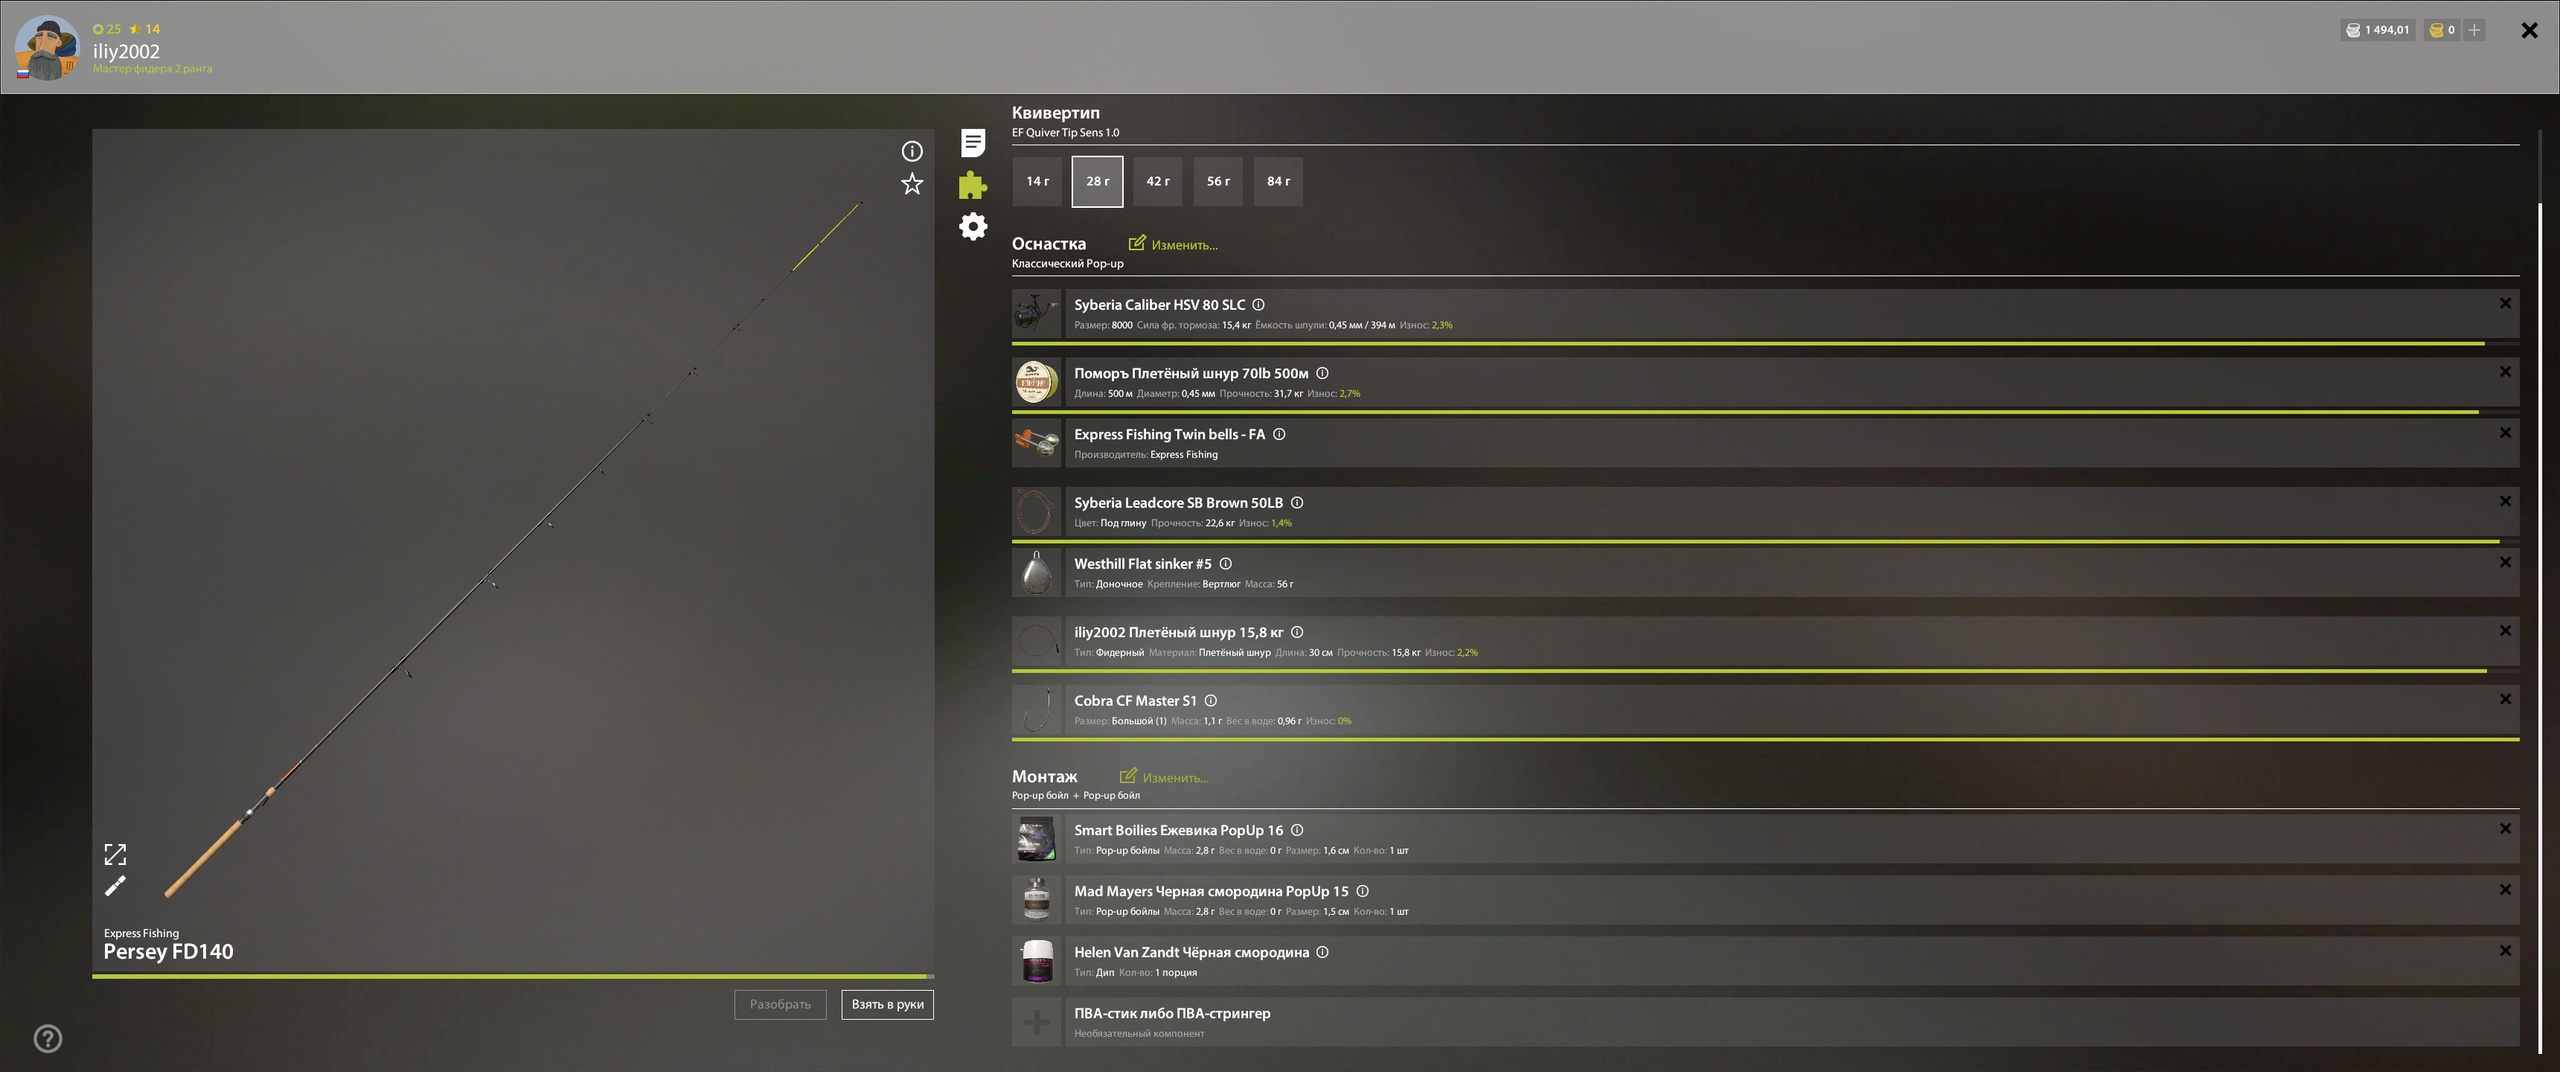Open info for Helen Van Zandt Чёрная смородина
The image size is (2560, 1072).
1322,952
